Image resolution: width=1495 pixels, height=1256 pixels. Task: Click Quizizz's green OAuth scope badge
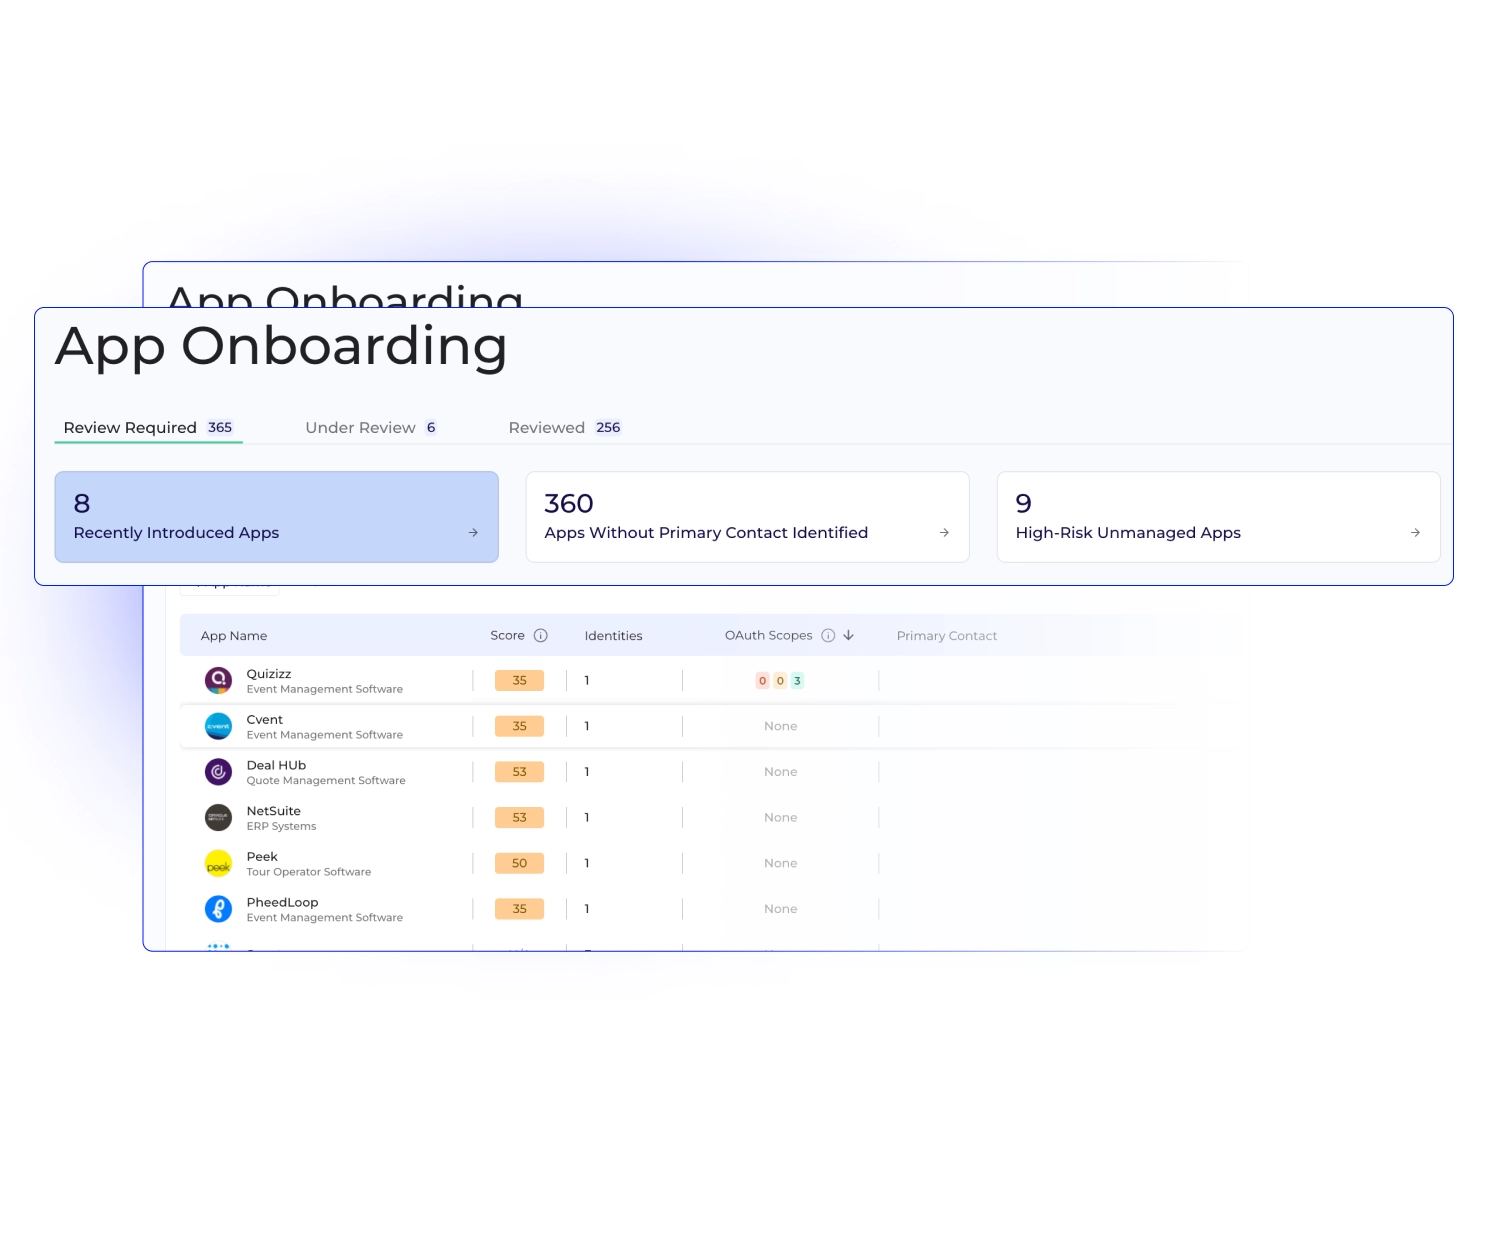coord(796,680)
